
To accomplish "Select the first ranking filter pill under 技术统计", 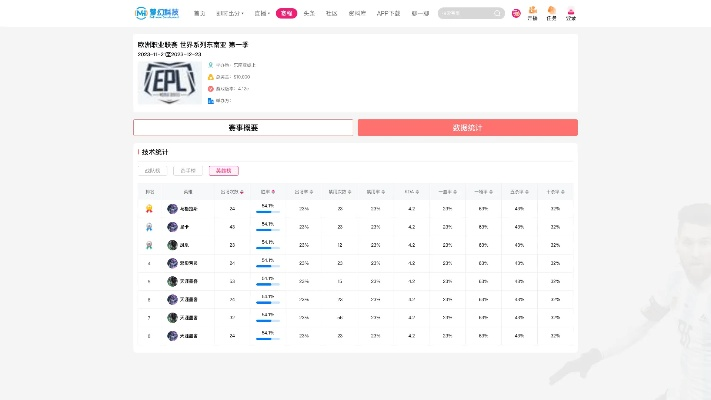I will pos(151,171).
